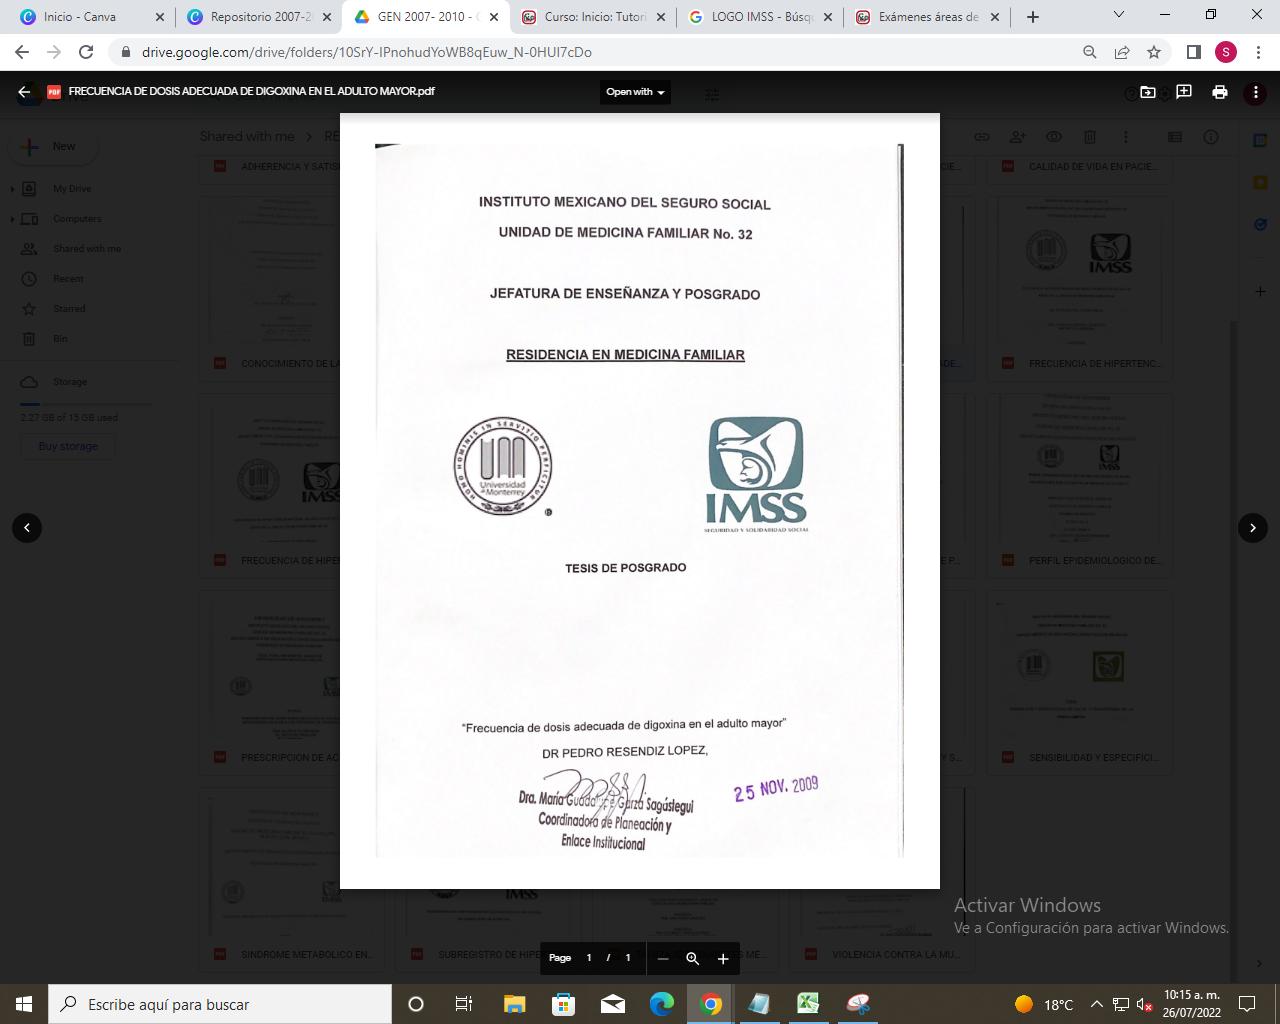This screenshot has height=1024, width=1280.
Task: Go forward in the browser
Action: pos(54,52)
